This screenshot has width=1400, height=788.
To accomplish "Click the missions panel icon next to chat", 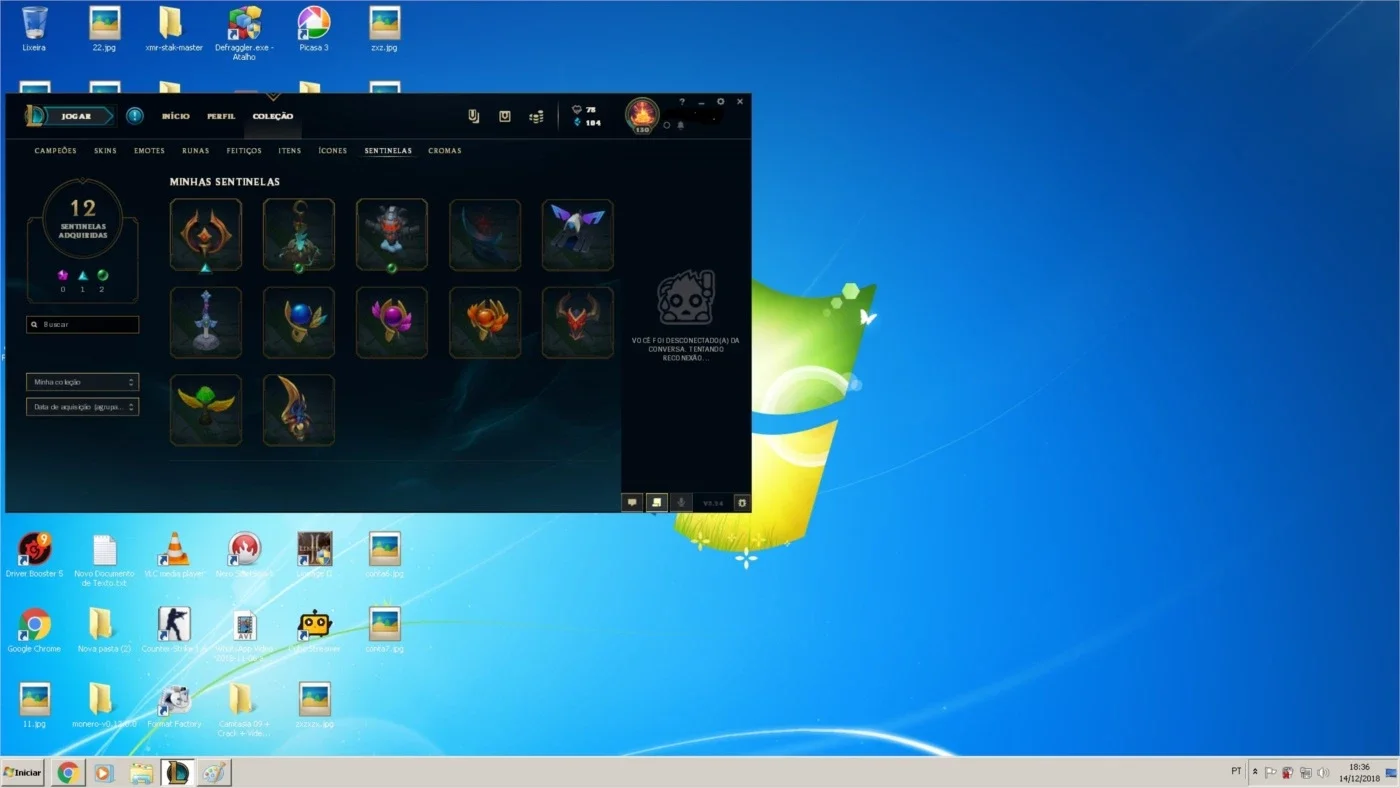I will coord(657,503).
